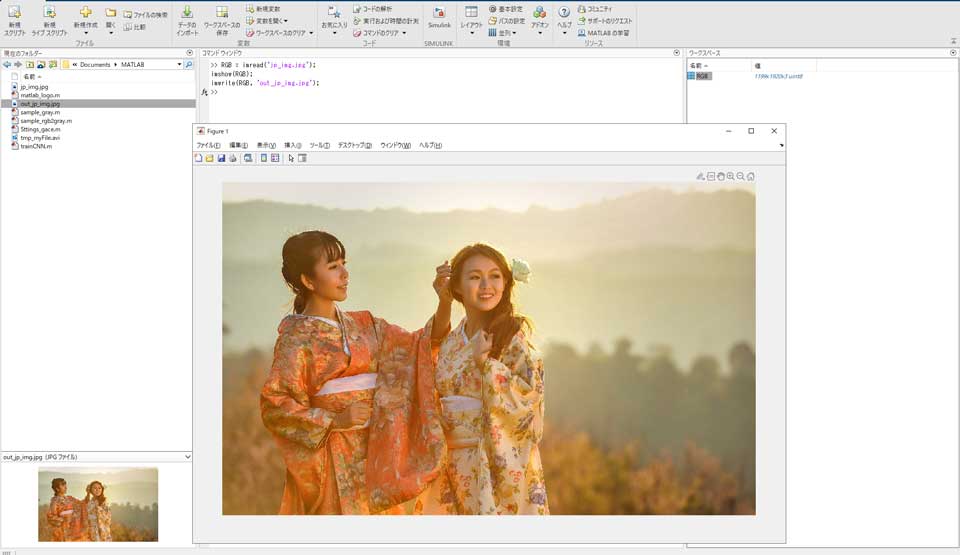Viewport: 960px width, 555px height.
Task: Open the ツール menu in Figure 1
Action: coord(319,145)
